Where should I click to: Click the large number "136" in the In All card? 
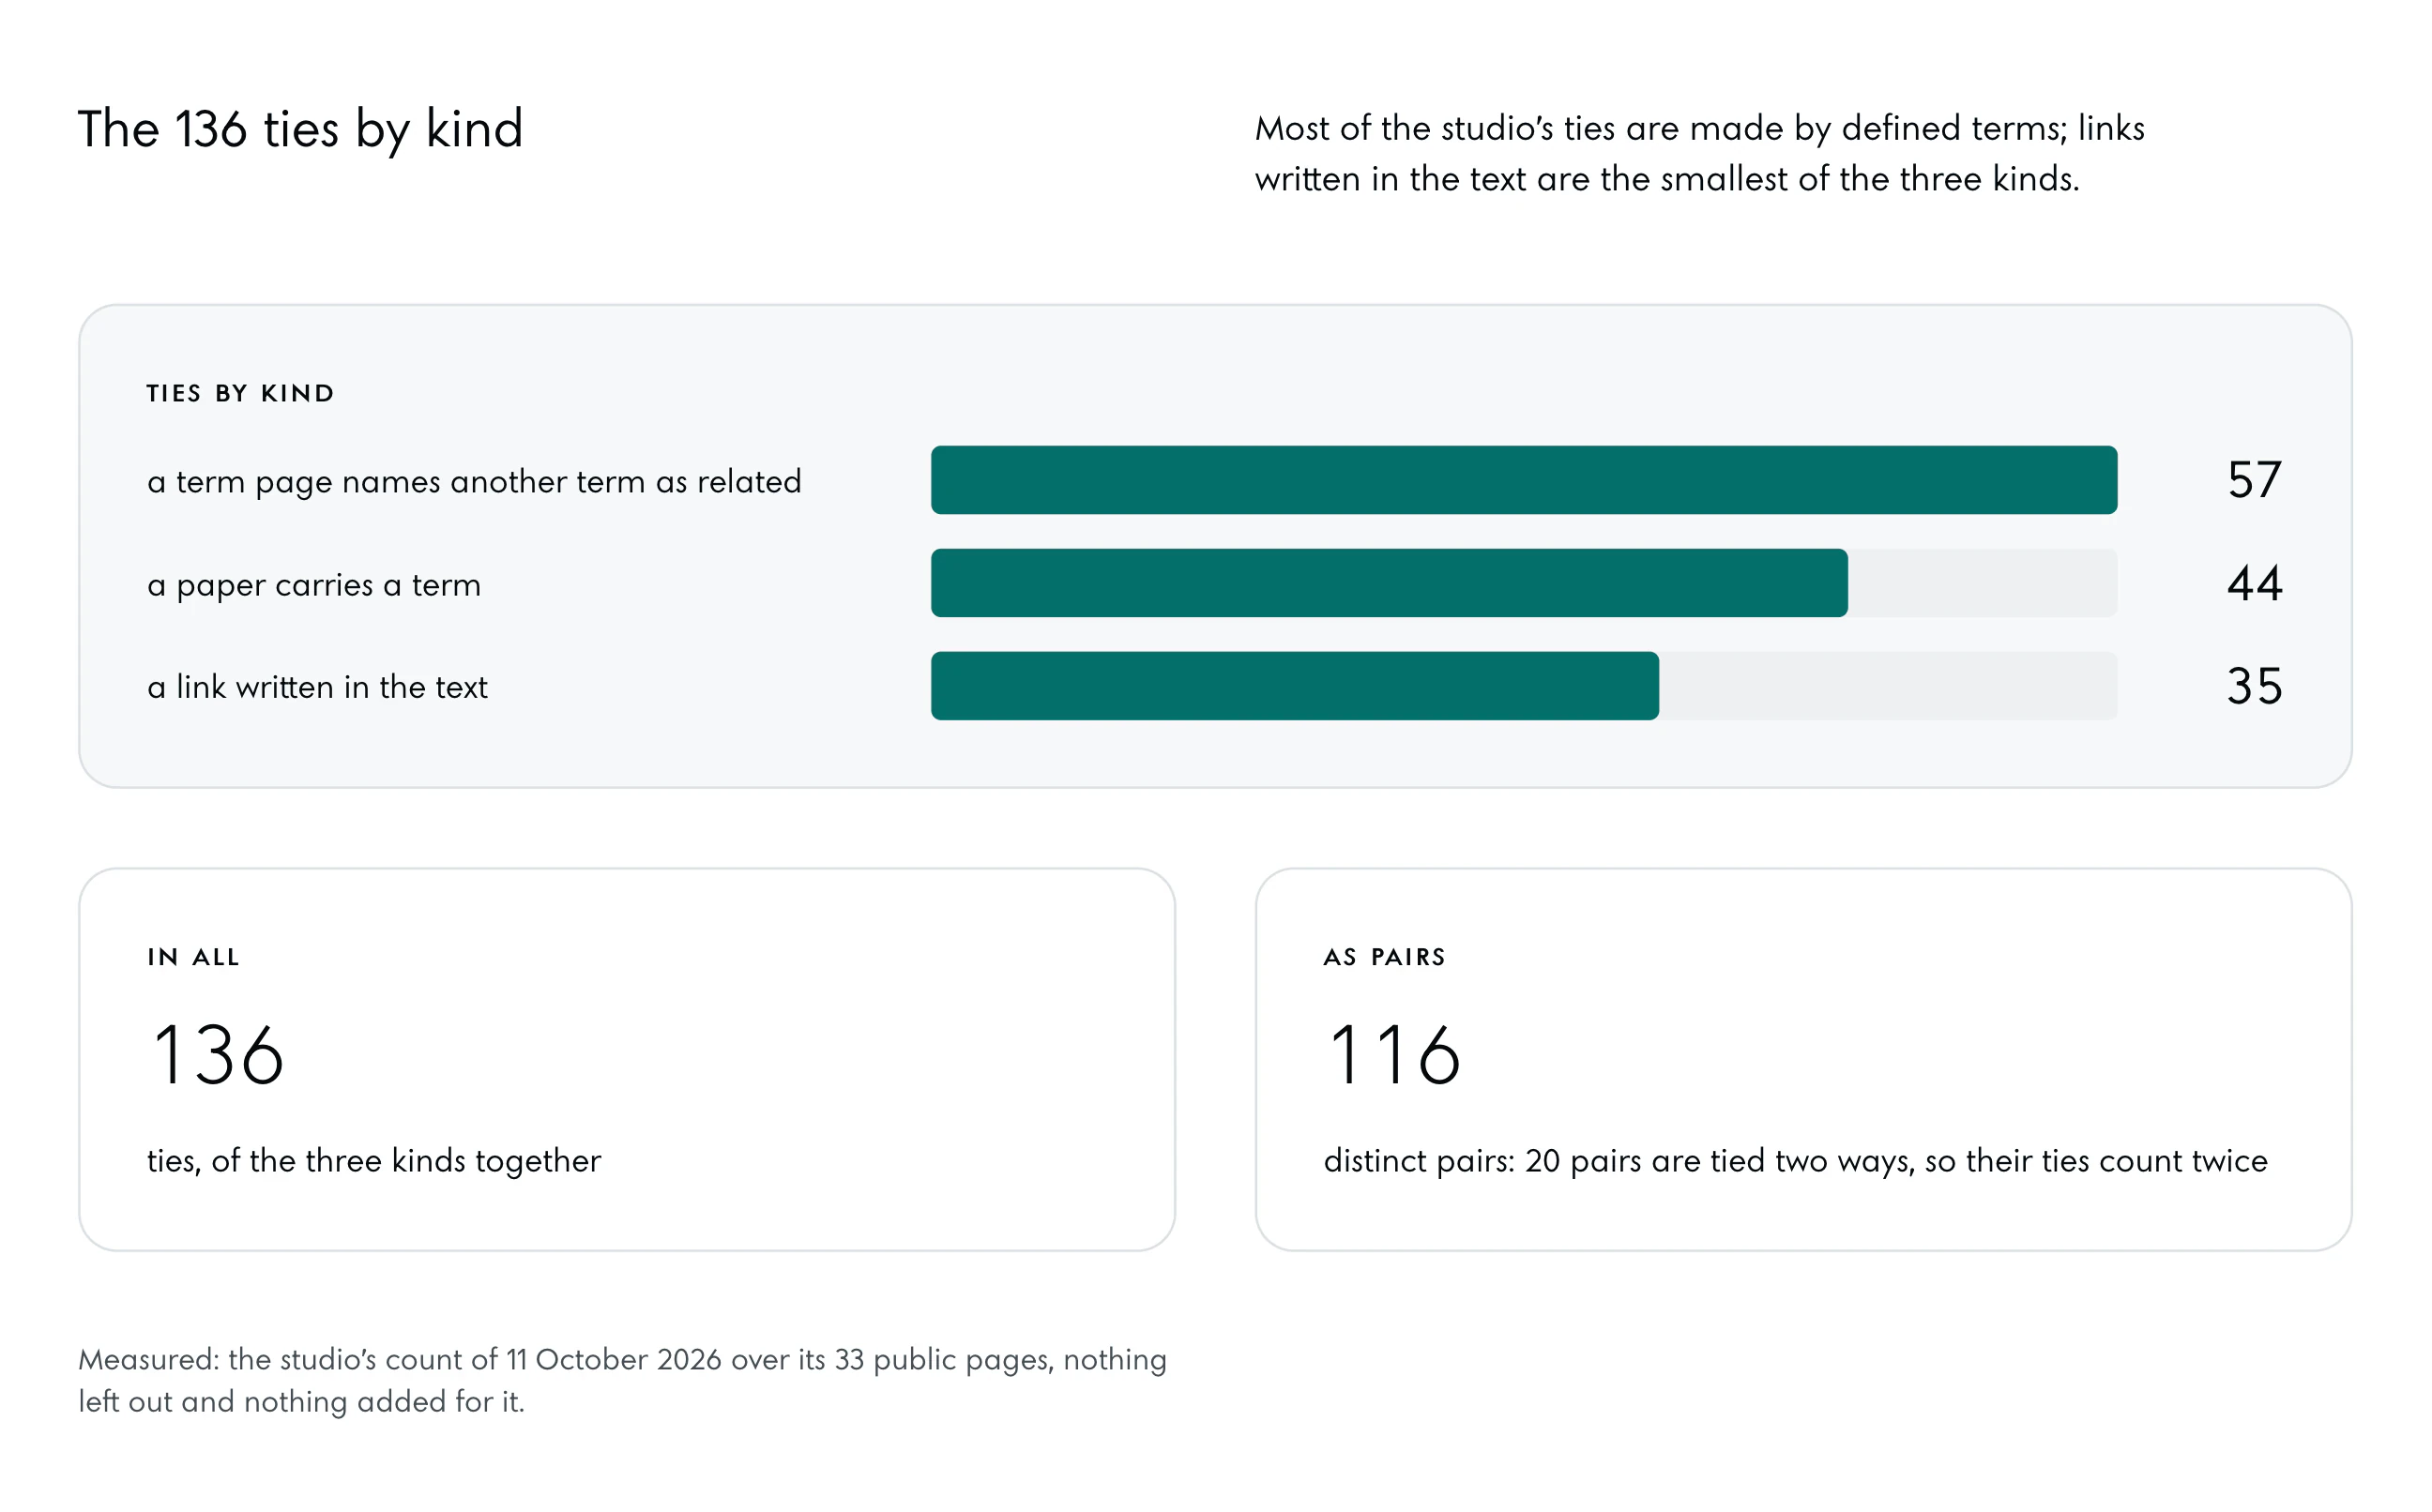tap(218, 1055)
